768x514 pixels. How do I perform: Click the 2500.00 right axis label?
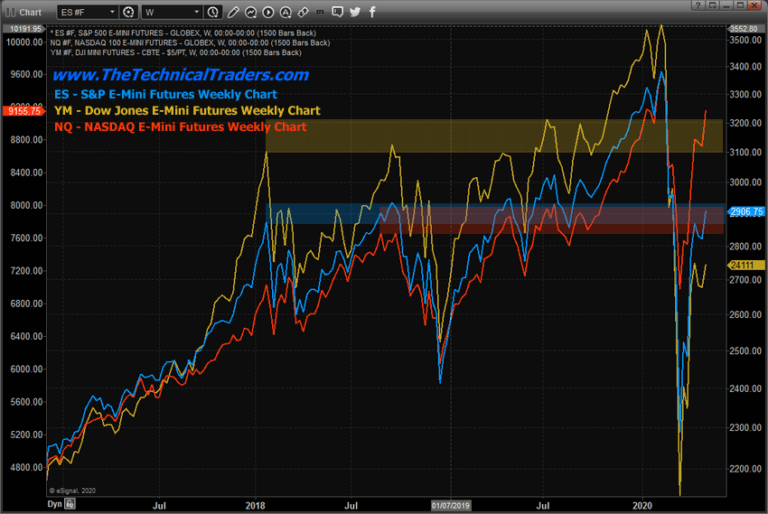745,351
